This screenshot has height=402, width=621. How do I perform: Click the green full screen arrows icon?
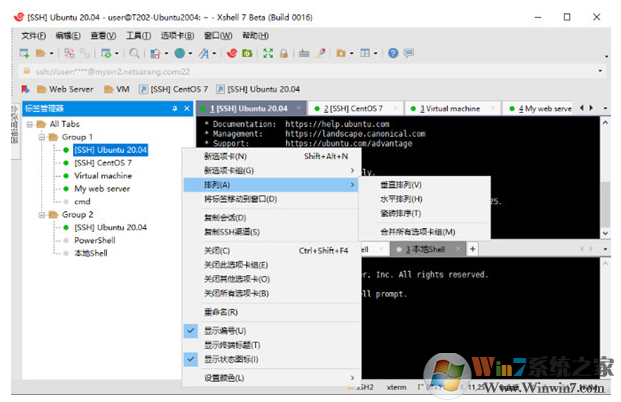(268, 53)
